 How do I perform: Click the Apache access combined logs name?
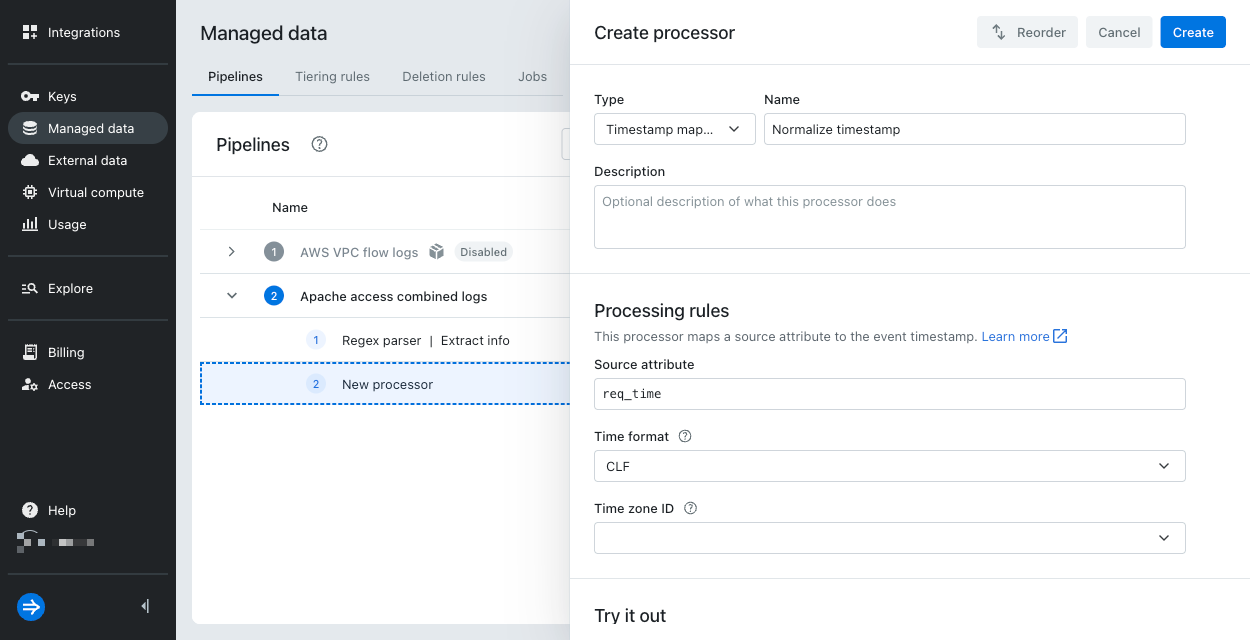(394, 296)
